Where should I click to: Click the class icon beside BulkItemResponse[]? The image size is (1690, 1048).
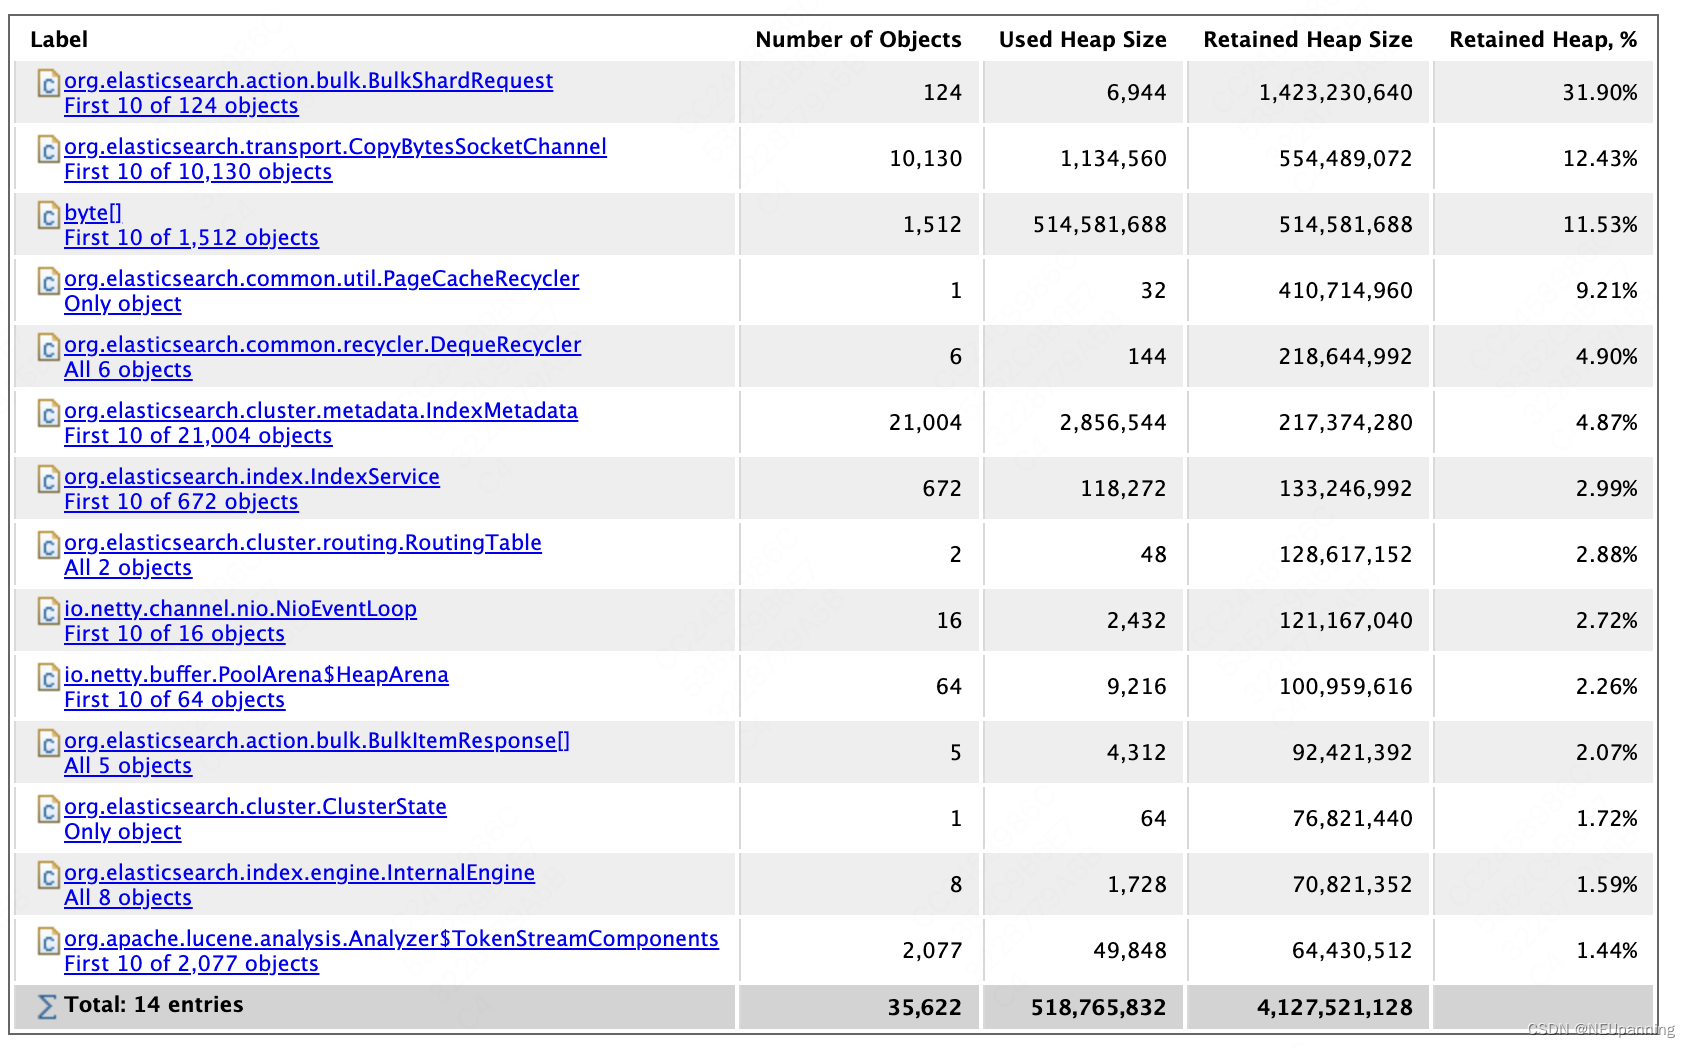pyautogui.click(x=48, y=743)
